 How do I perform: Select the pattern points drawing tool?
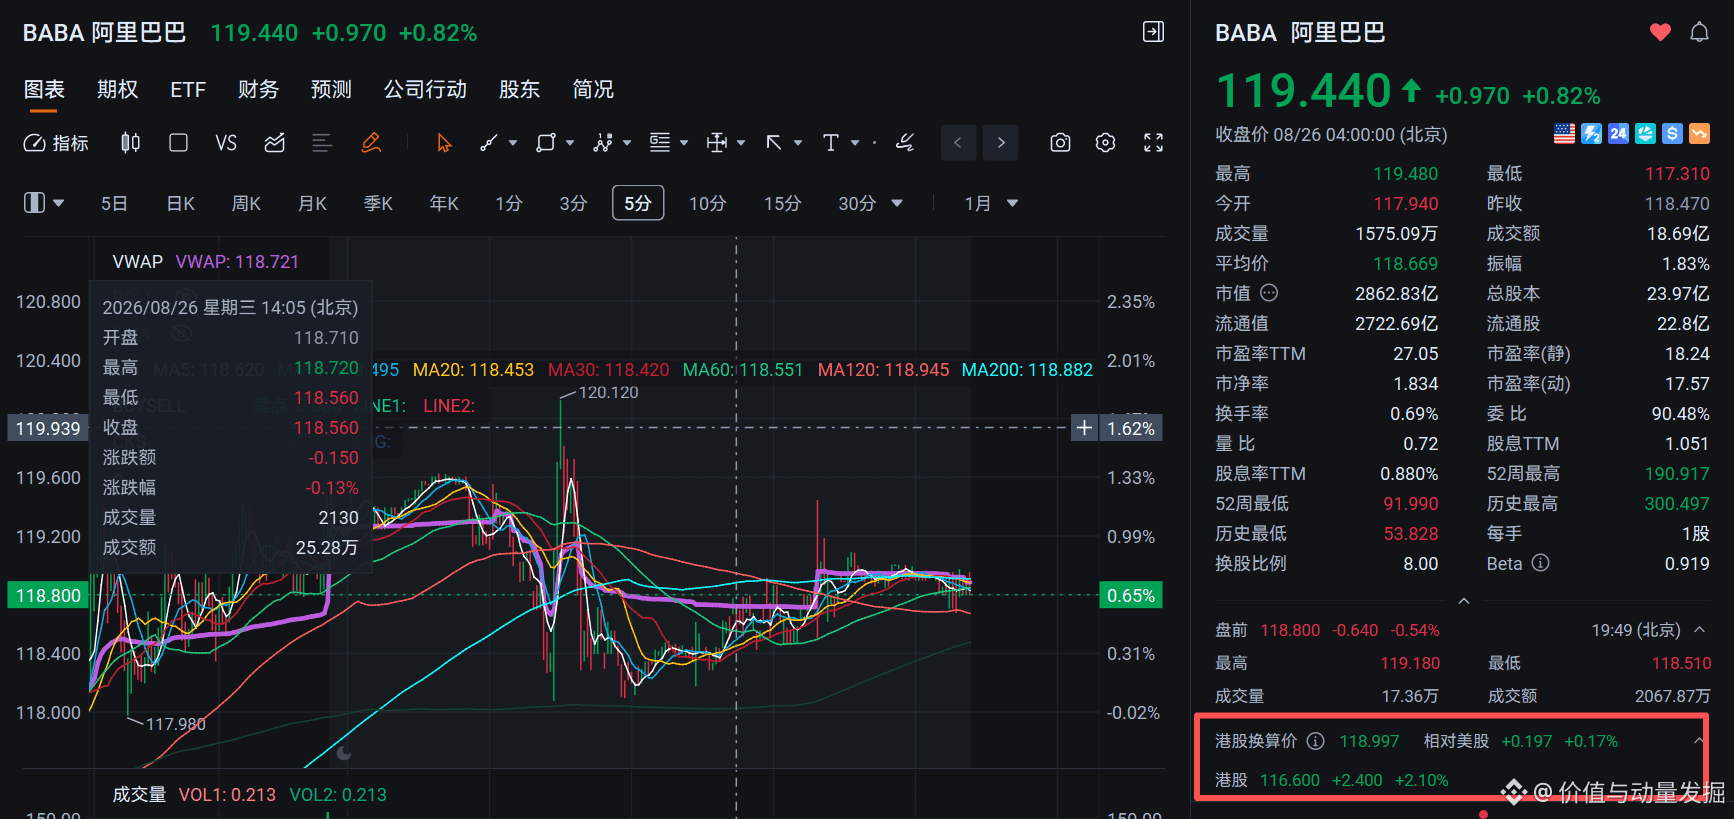(x=602, y=143)
